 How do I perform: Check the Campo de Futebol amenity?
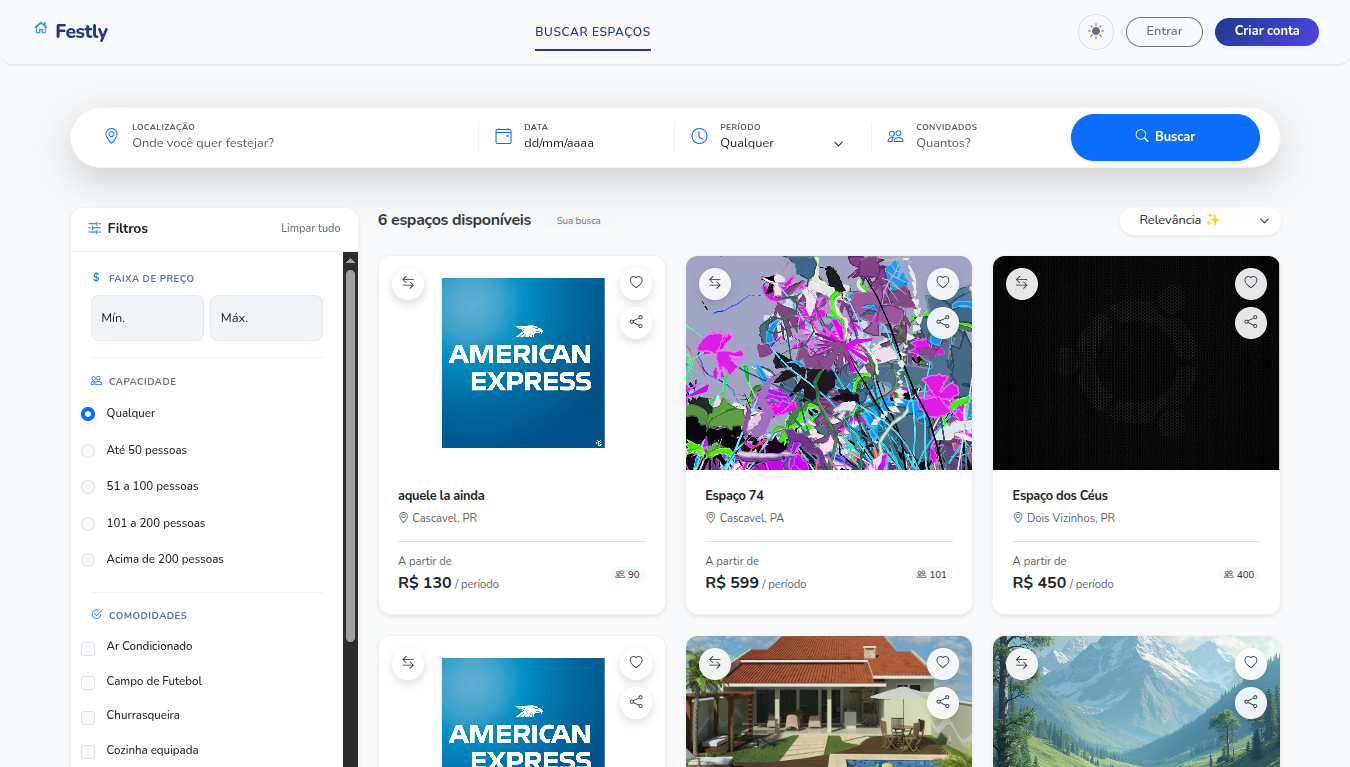tap(88, 682)
